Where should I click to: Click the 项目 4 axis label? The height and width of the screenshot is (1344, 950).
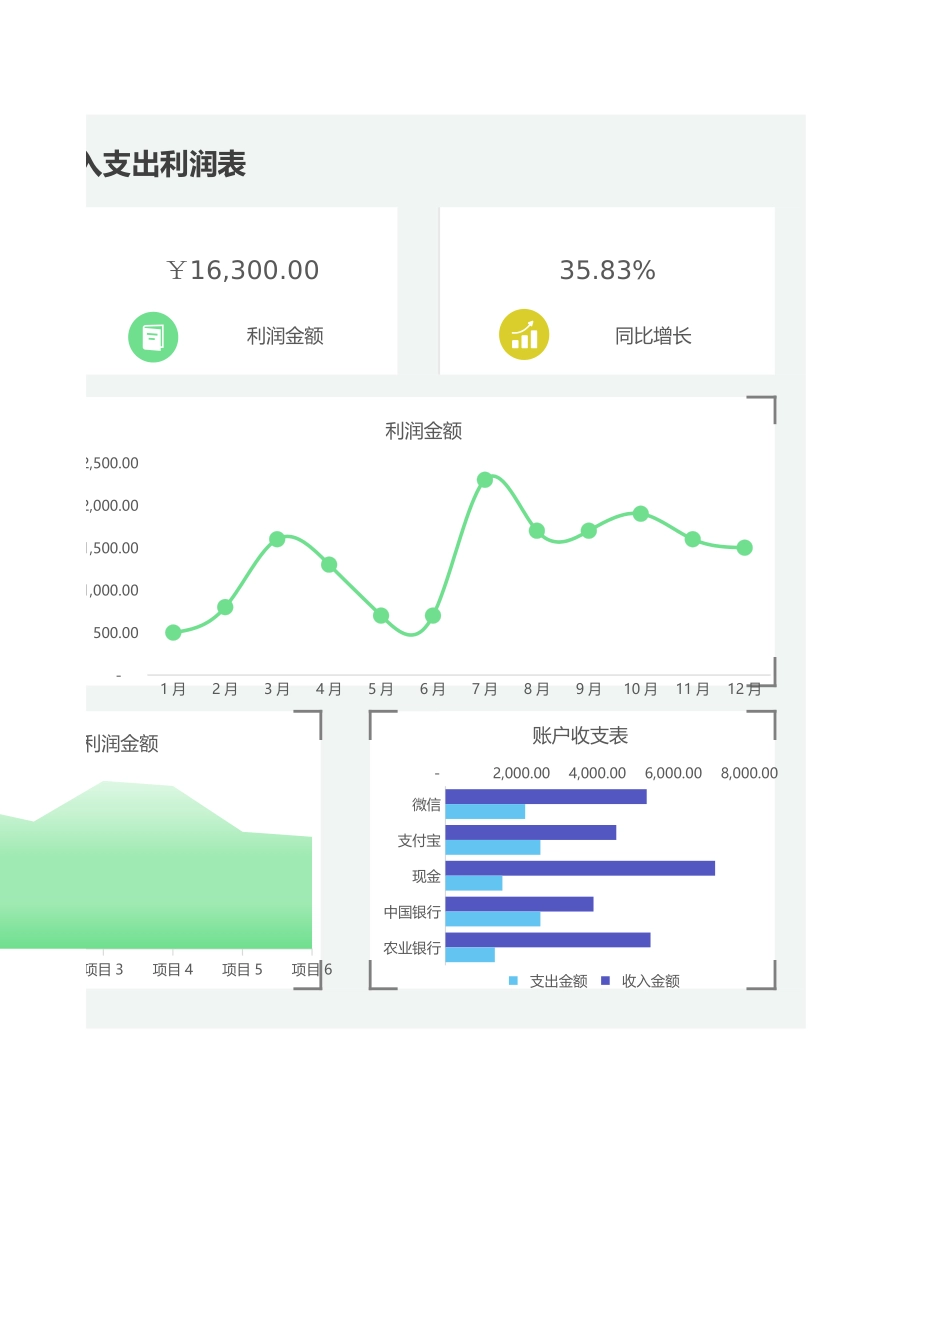pos(172,969)
